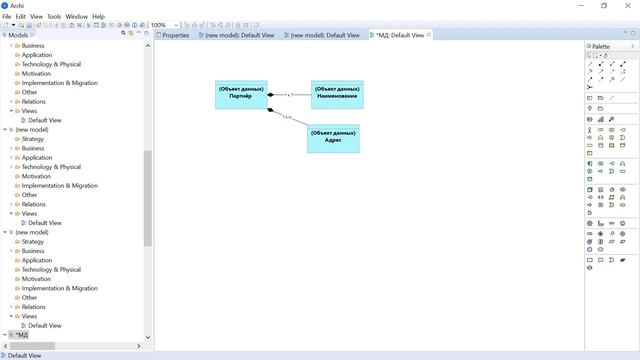Maximize the diagram editor area
This screenshot has width=640, height=360.
(633, 33)
